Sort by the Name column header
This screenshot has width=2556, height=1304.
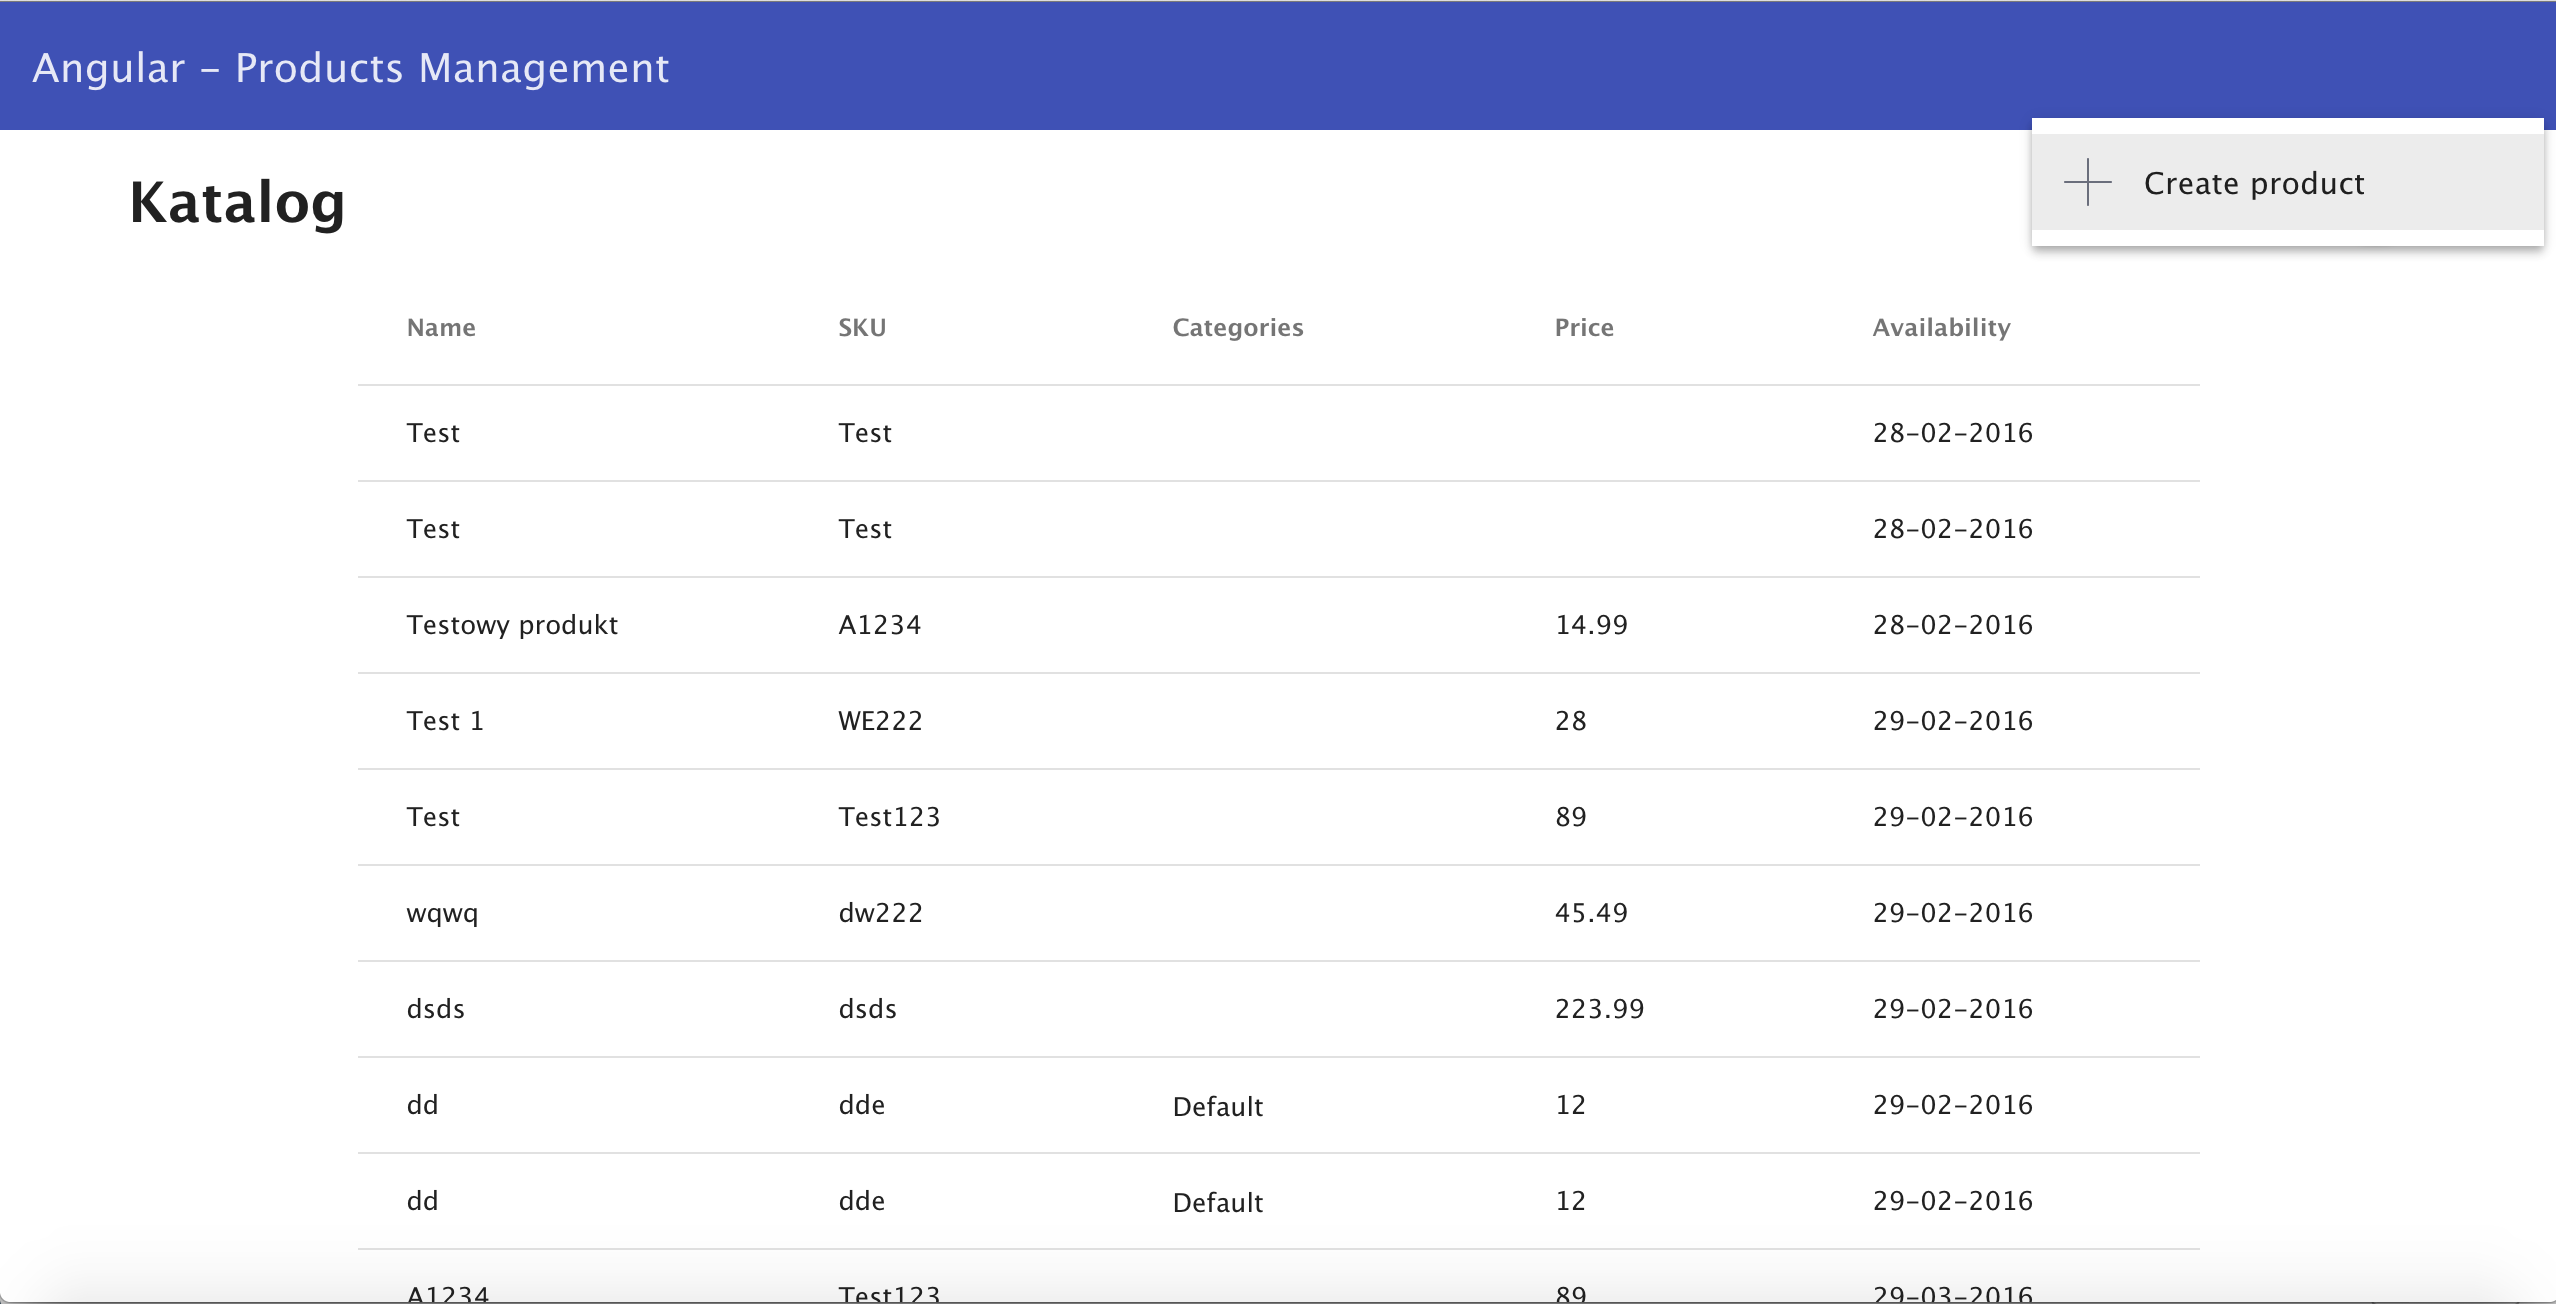(x=441, y=328)
